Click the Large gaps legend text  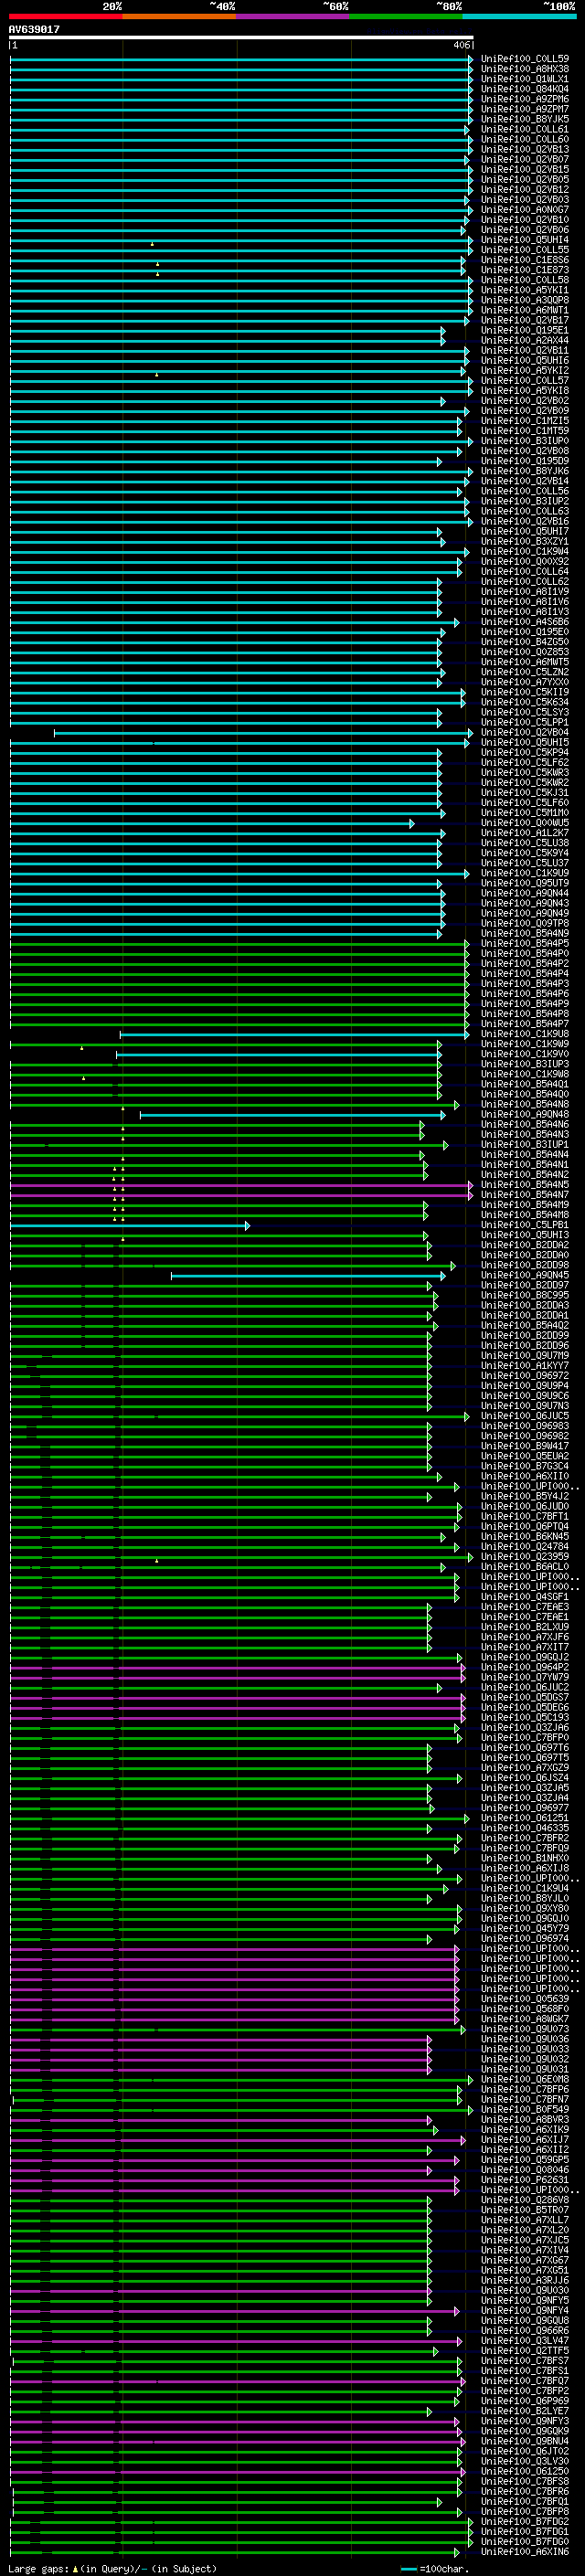coord(112,2569)
